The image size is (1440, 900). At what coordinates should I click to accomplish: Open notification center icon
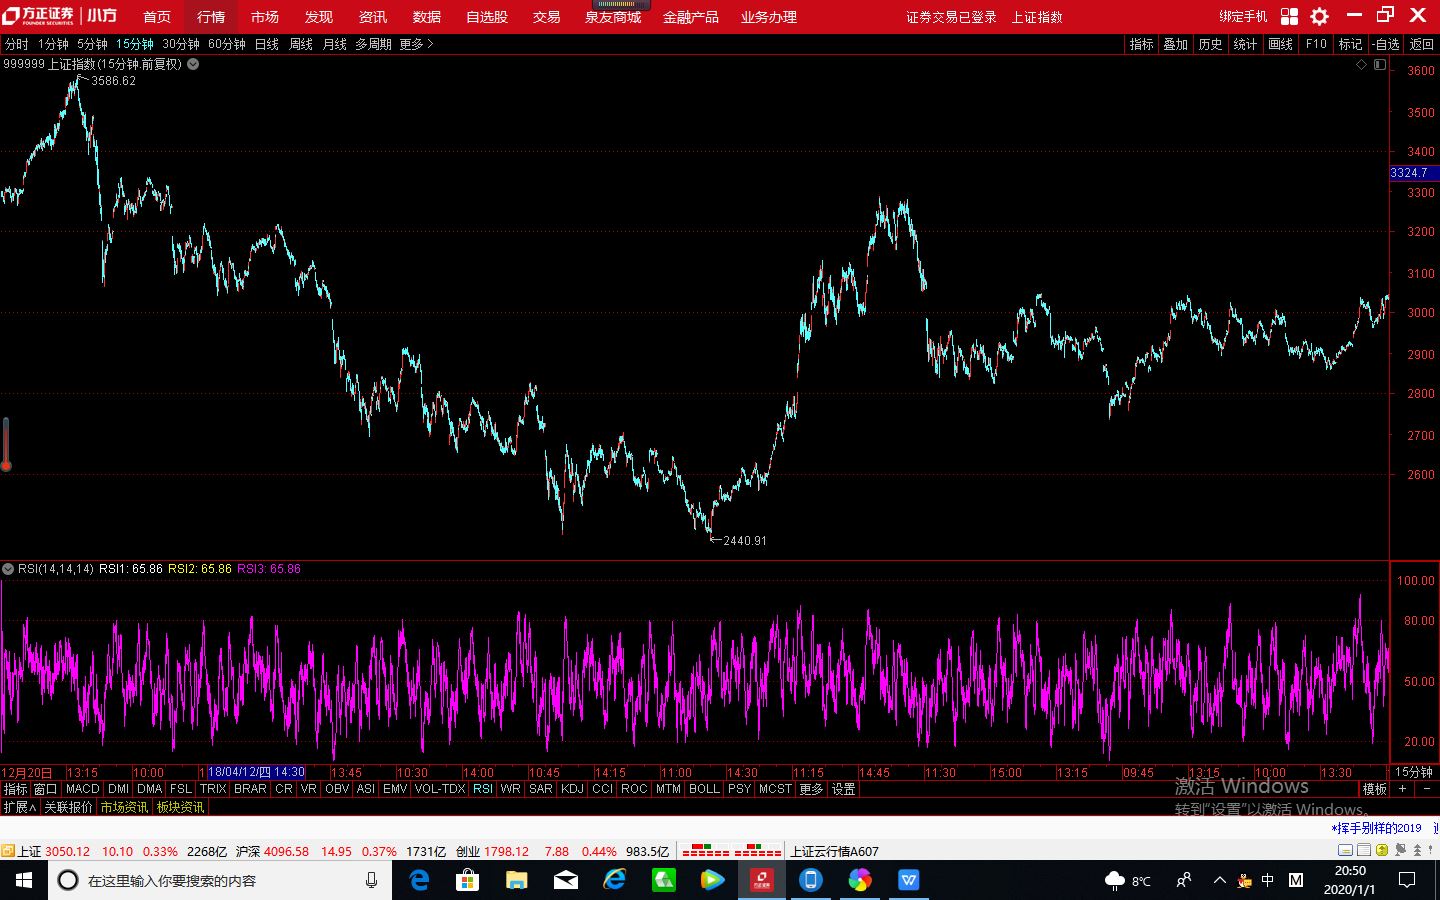click(x=1407, y=880)
